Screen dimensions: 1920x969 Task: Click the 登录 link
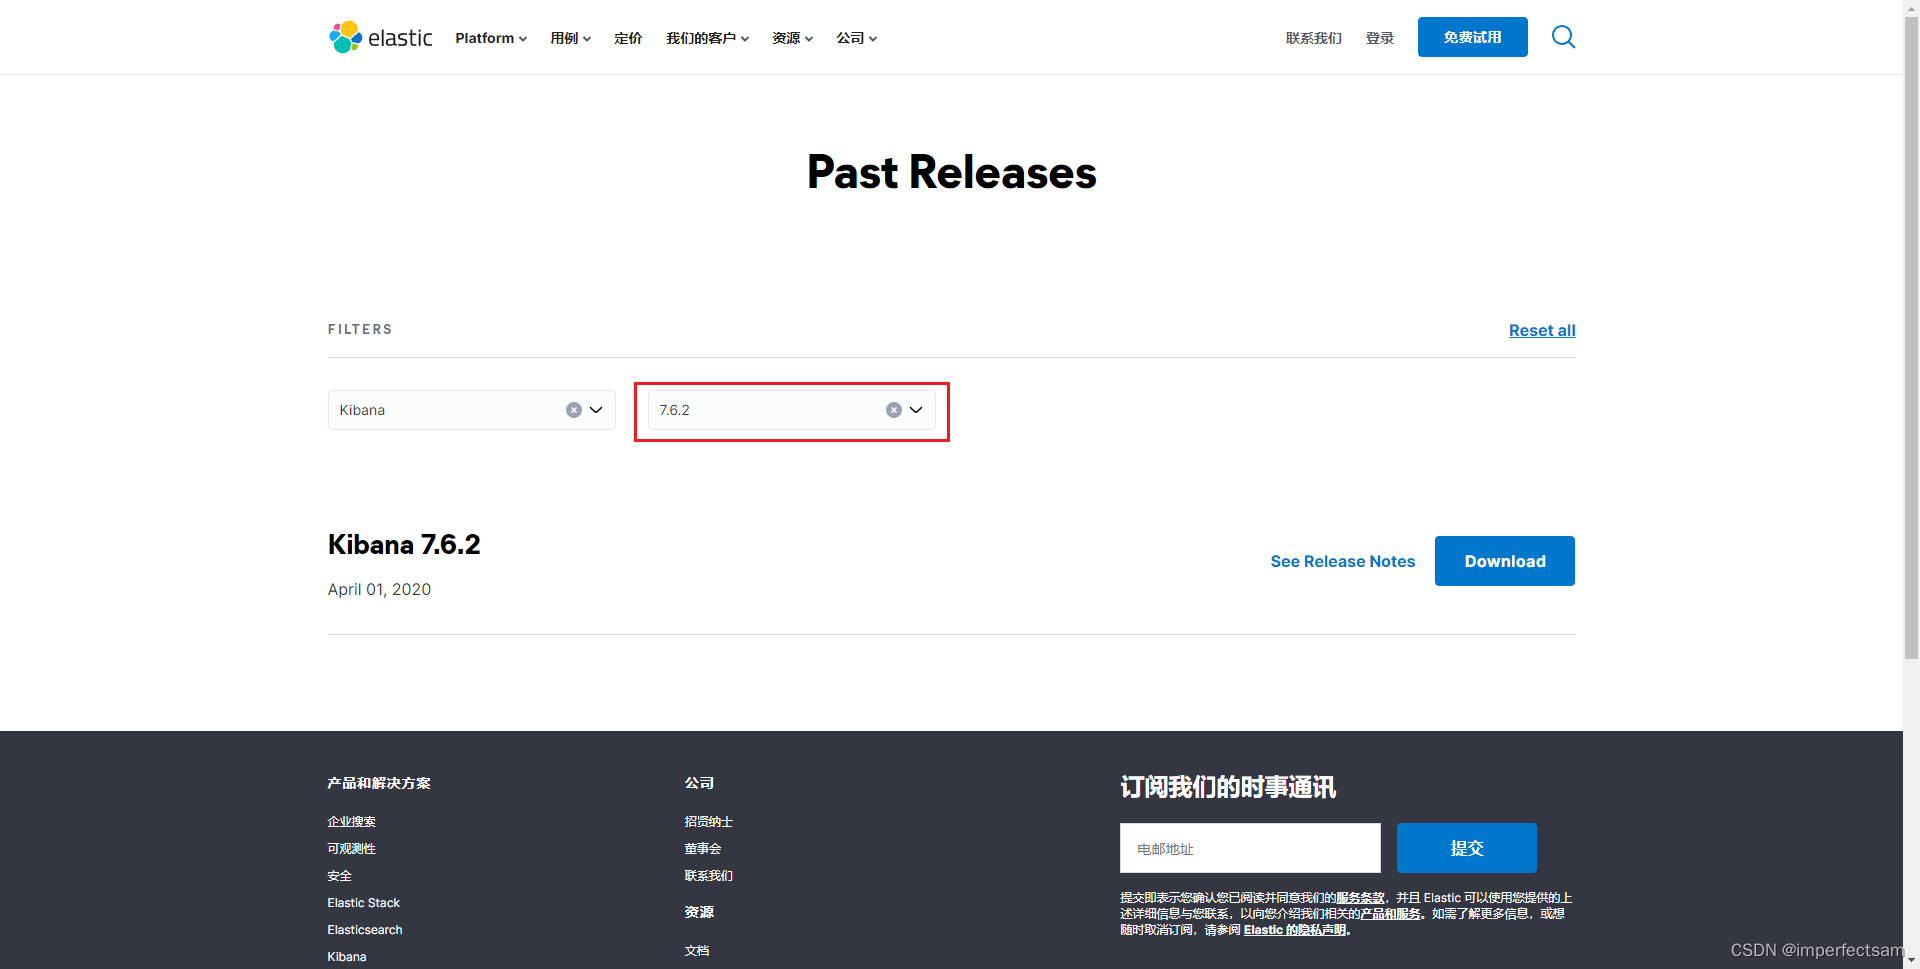pyautogui.click(x=1380, y=38)
